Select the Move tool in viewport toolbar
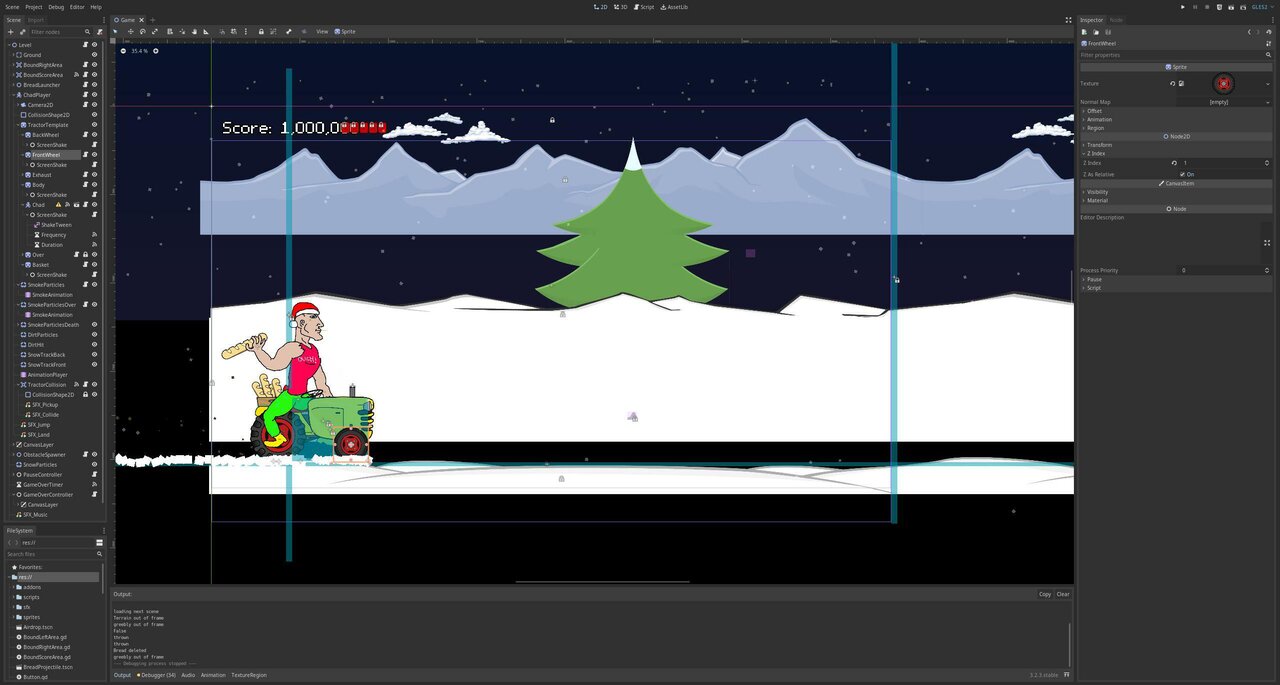The height and width of the screenshot is (685, 1280). 129,32
